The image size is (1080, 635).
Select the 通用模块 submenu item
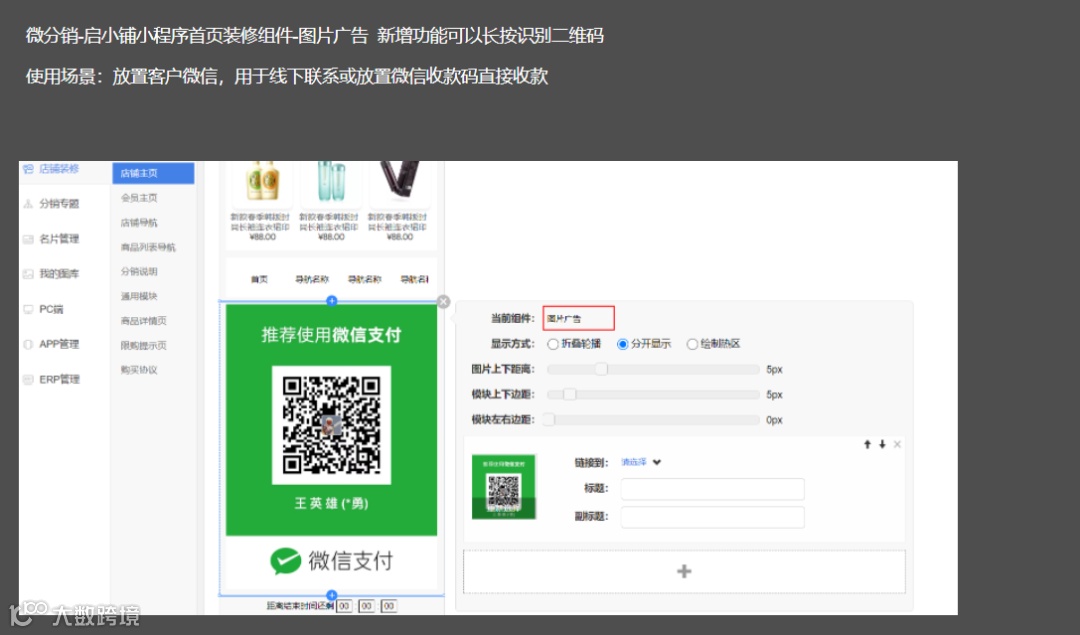pos(139,296)
